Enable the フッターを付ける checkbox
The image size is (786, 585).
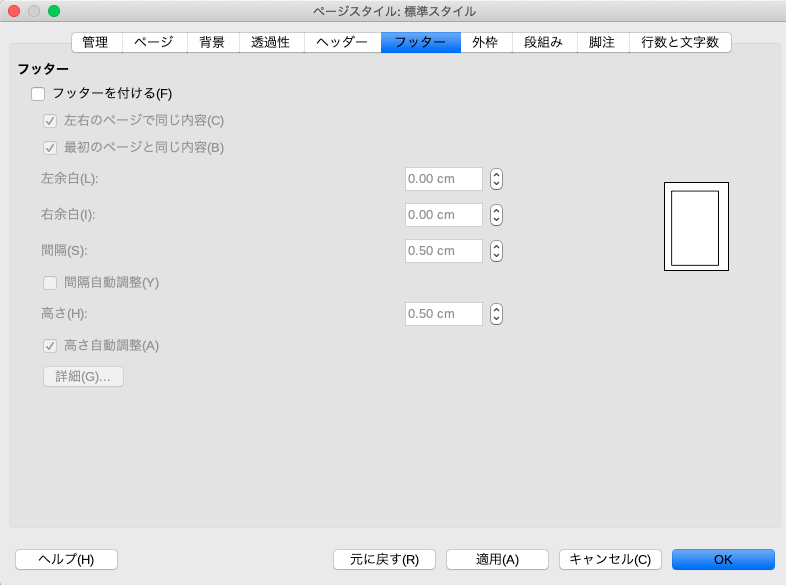coord(38,94)
